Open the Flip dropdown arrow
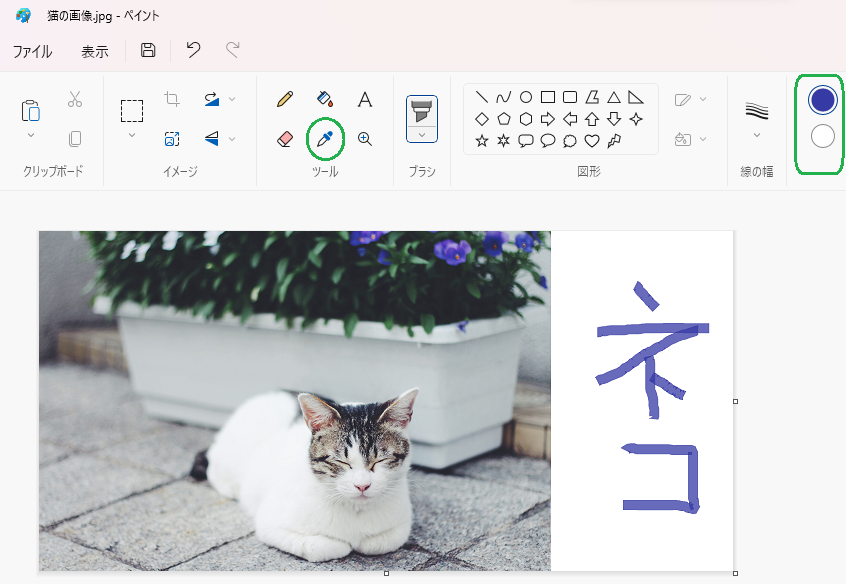 coord(232,139)
